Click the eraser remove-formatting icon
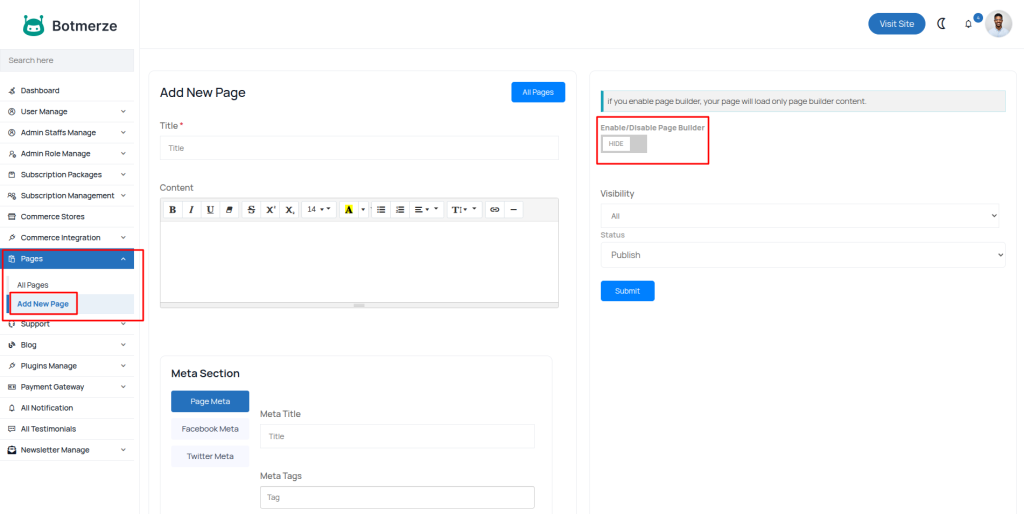 point(229,210)
